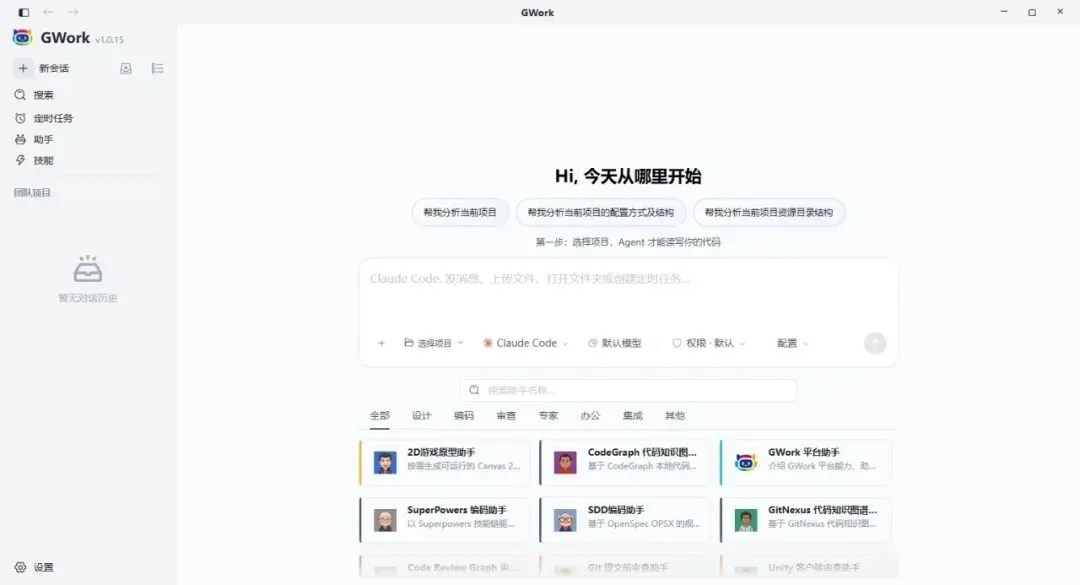Select the 办公 tab
The image size is (1080, 585).
click(x=590, y=415)
